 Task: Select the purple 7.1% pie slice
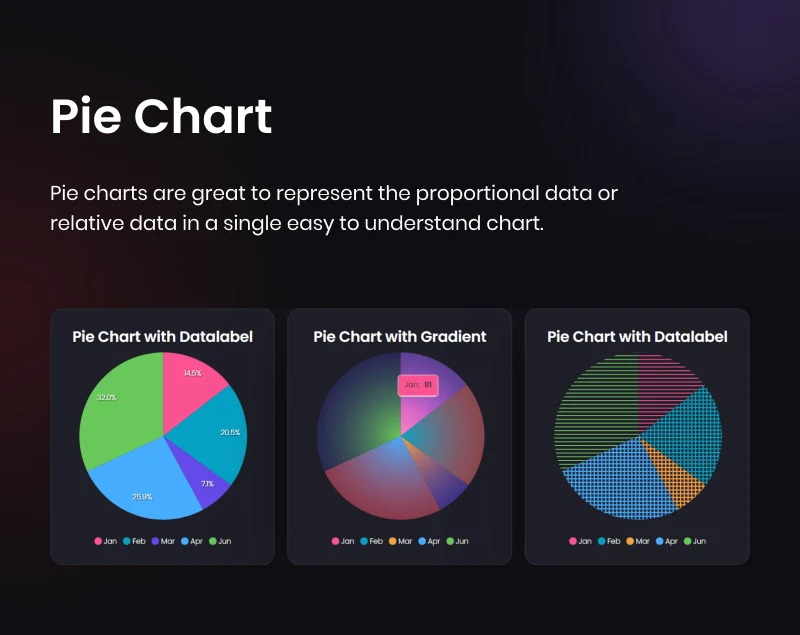click(204, 482)
